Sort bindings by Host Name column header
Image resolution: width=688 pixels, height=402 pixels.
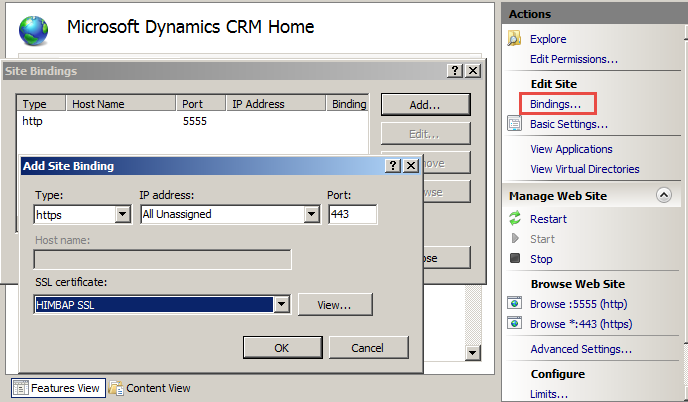(x=121, y=104)
